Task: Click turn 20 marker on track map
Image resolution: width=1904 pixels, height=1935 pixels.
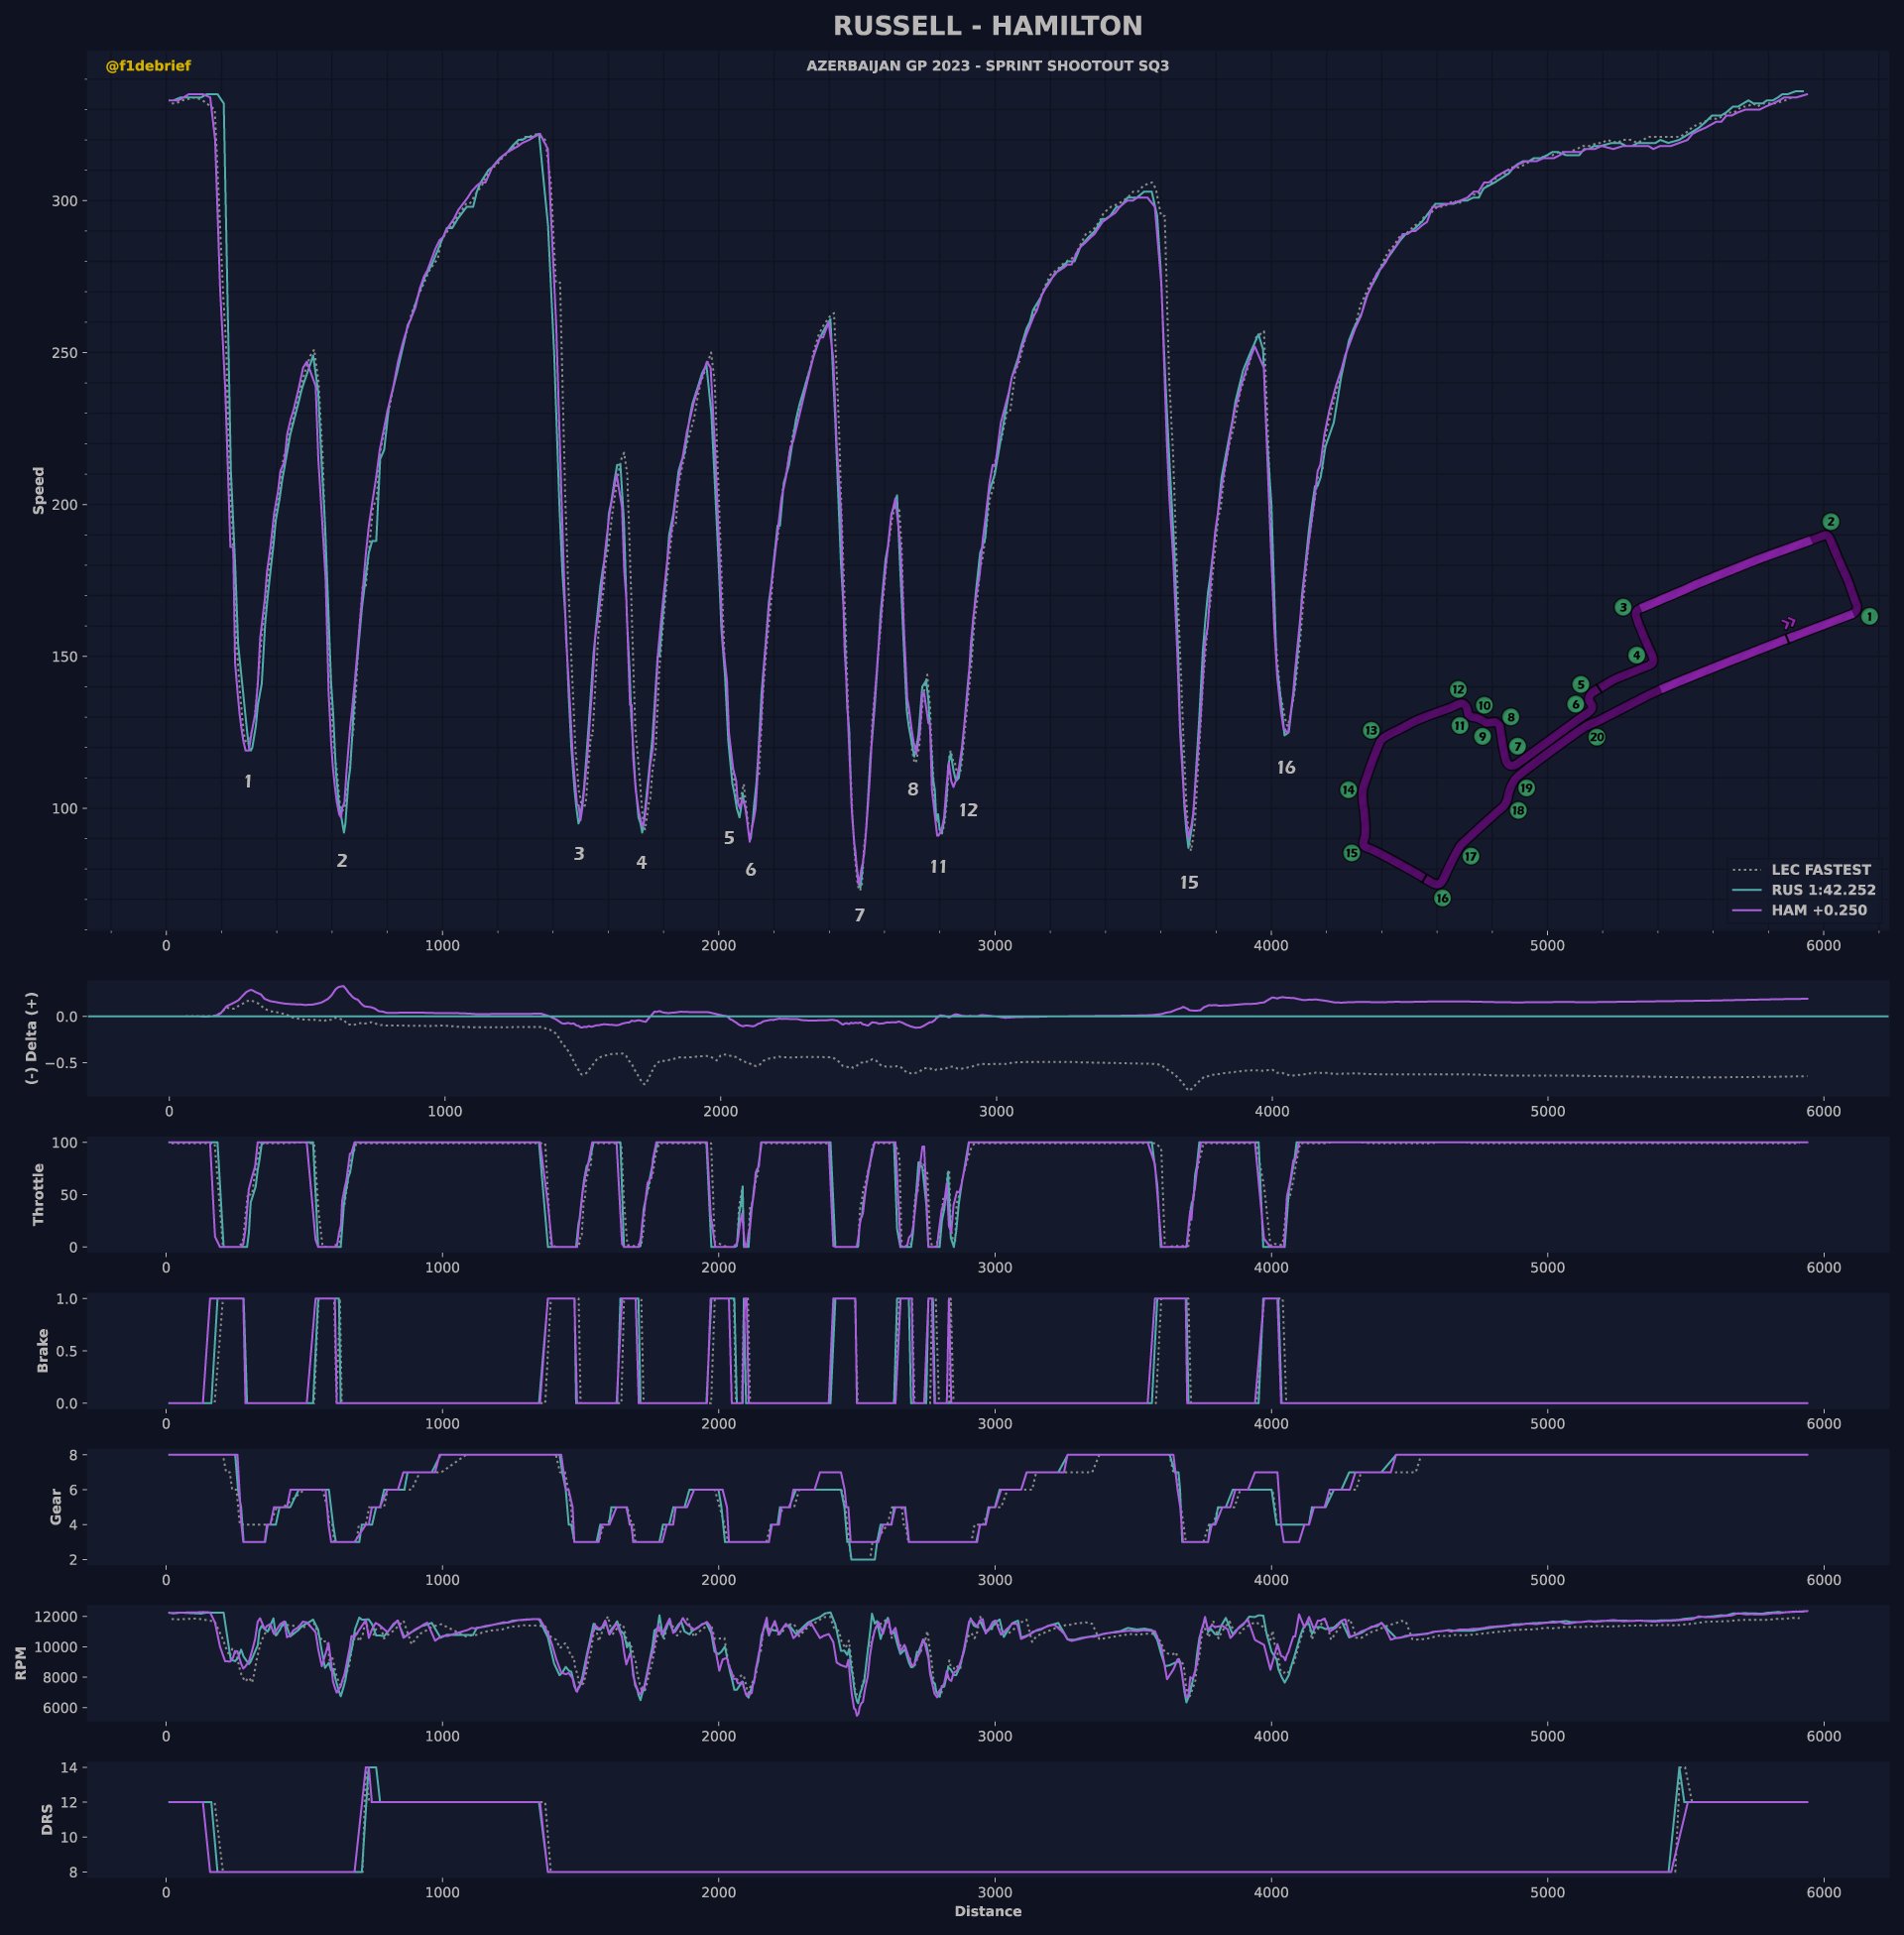Action: click(1597, 738)
